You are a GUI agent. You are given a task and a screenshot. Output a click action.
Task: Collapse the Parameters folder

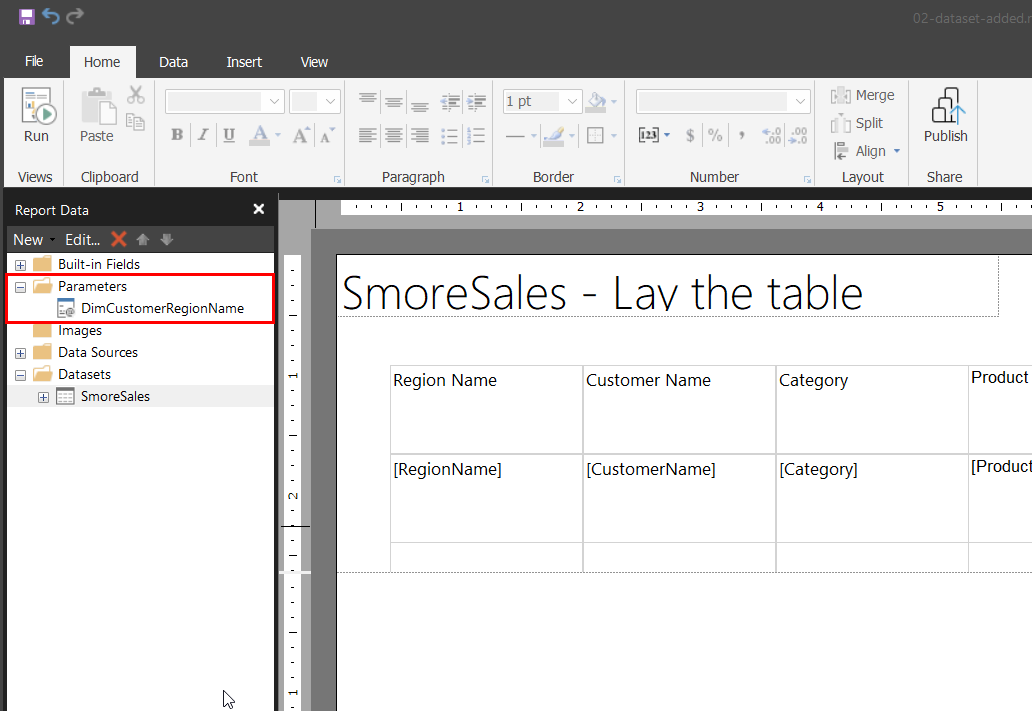pyautogui.click(x=20, y=287)
